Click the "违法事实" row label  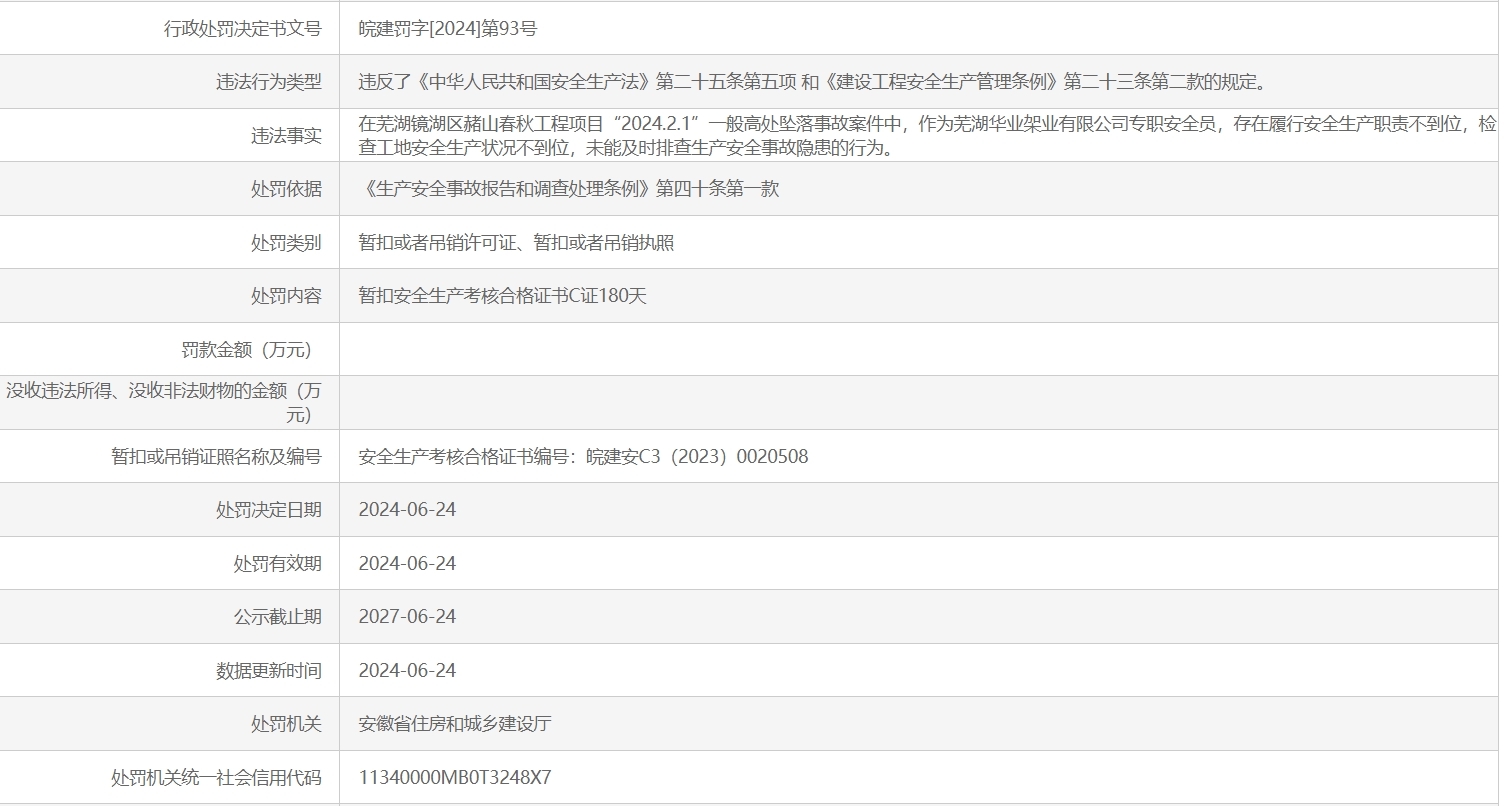pyautogui.click(x=287, y=136)
